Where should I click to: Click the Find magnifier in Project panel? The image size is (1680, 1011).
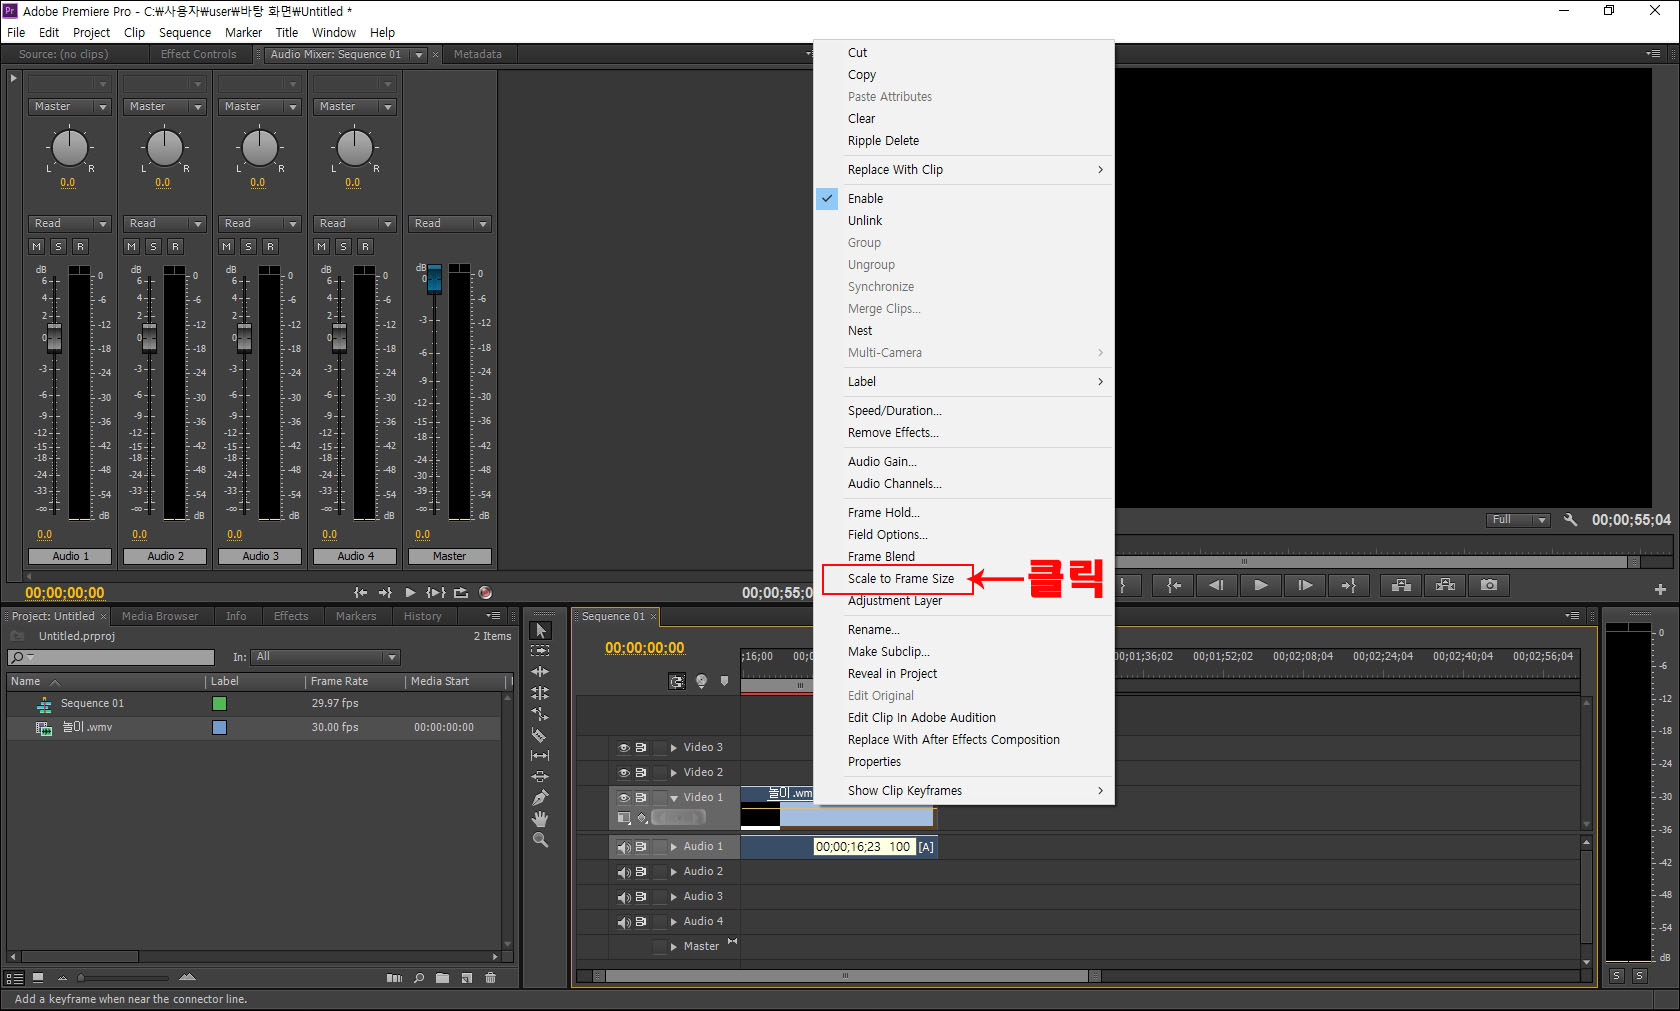[x=419, y=978]
